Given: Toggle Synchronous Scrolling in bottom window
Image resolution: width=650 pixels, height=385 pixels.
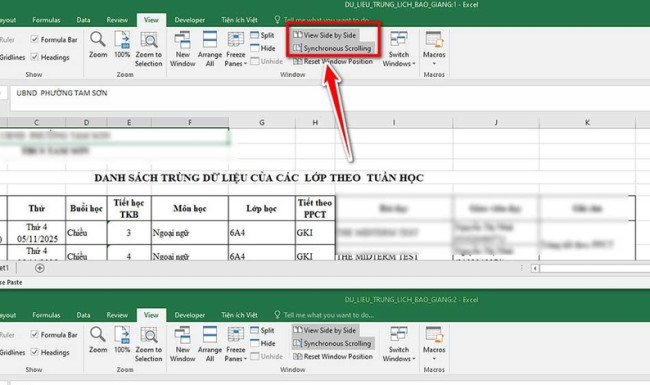Looking at the screenshot, I should pos(332,343).
